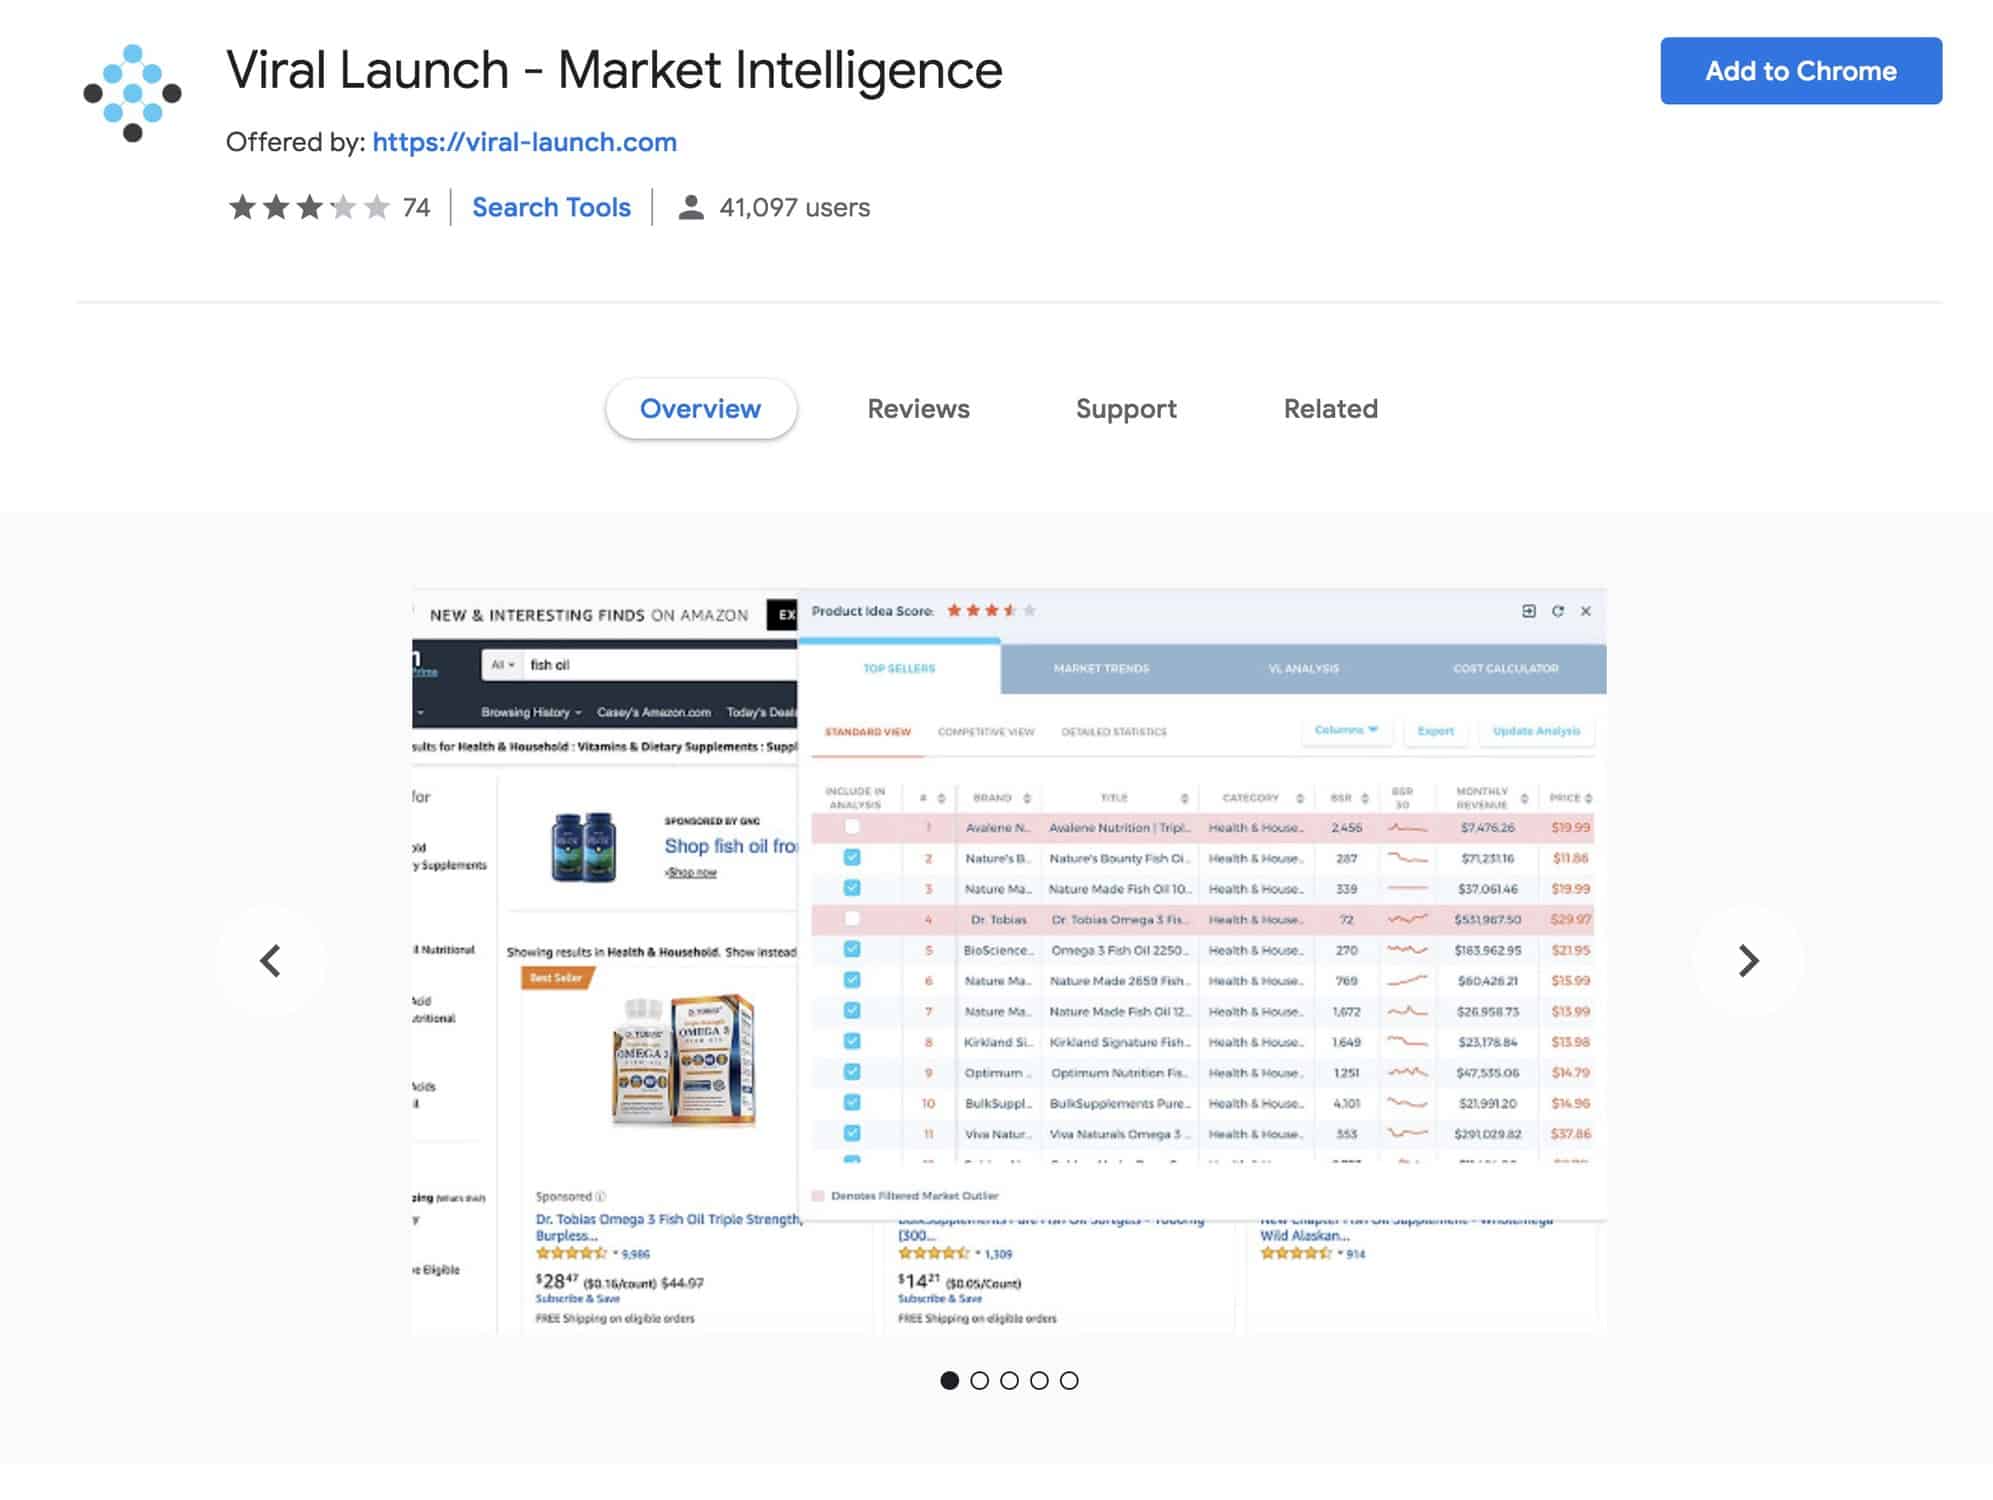Screen dimensions: 1993x1500
Task: Toggle the checkbox for Kirkland row
Action: (x=852, y=1041)
